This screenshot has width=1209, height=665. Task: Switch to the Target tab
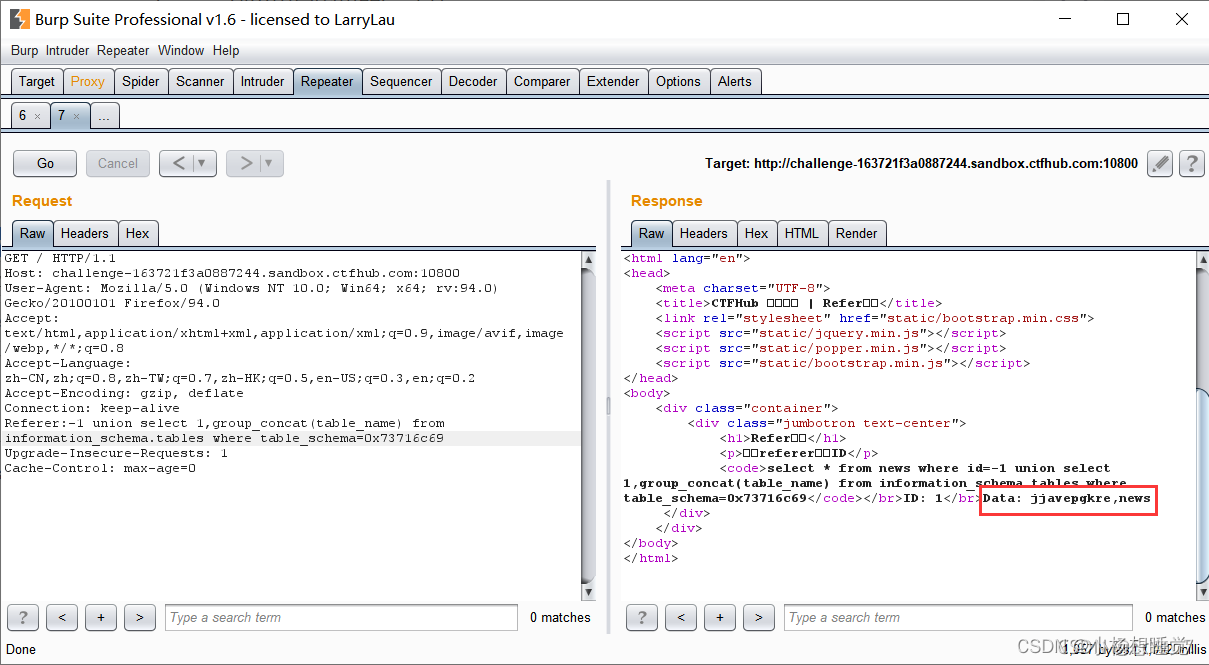37,81
